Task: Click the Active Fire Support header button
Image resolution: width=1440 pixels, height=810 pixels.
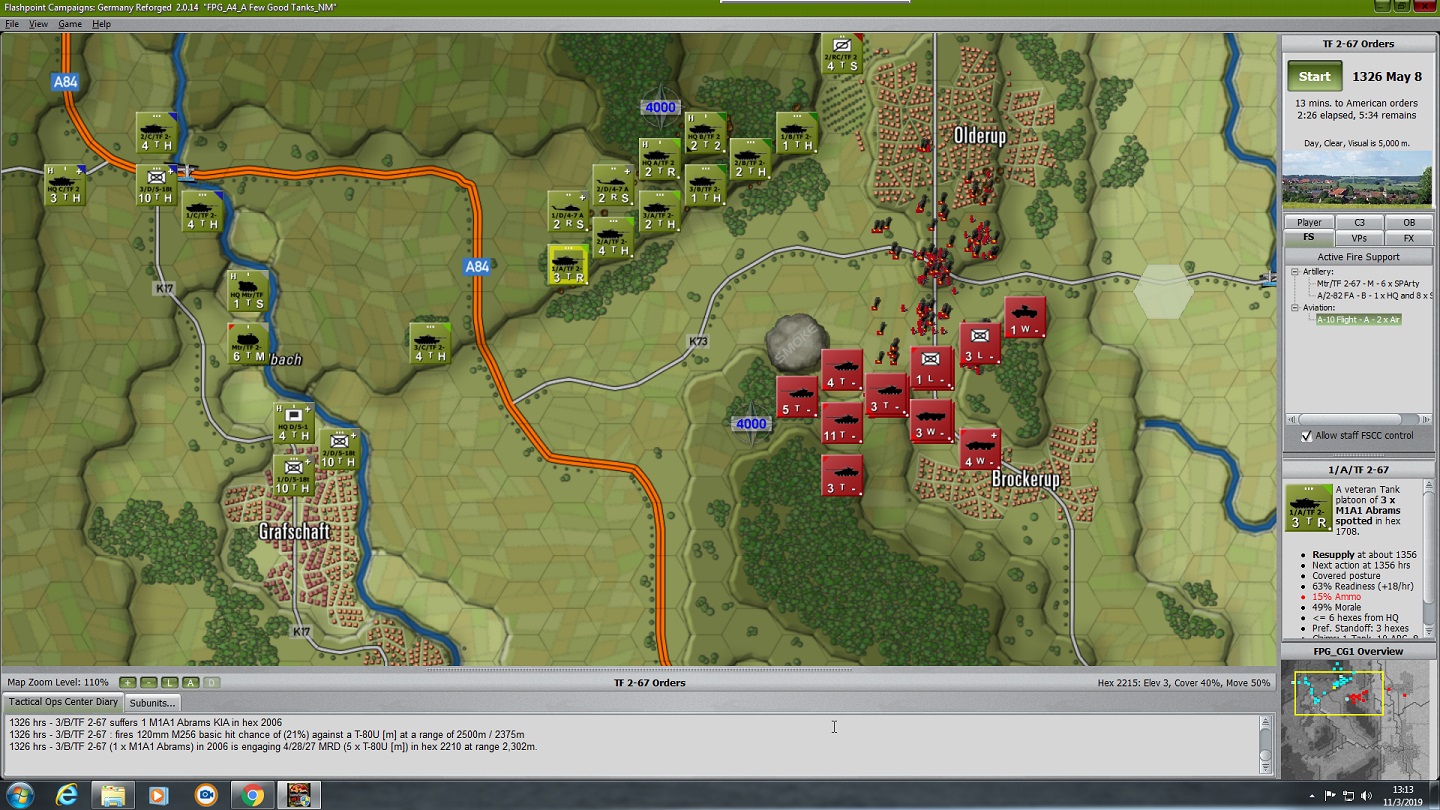Action: point(1358,257)
